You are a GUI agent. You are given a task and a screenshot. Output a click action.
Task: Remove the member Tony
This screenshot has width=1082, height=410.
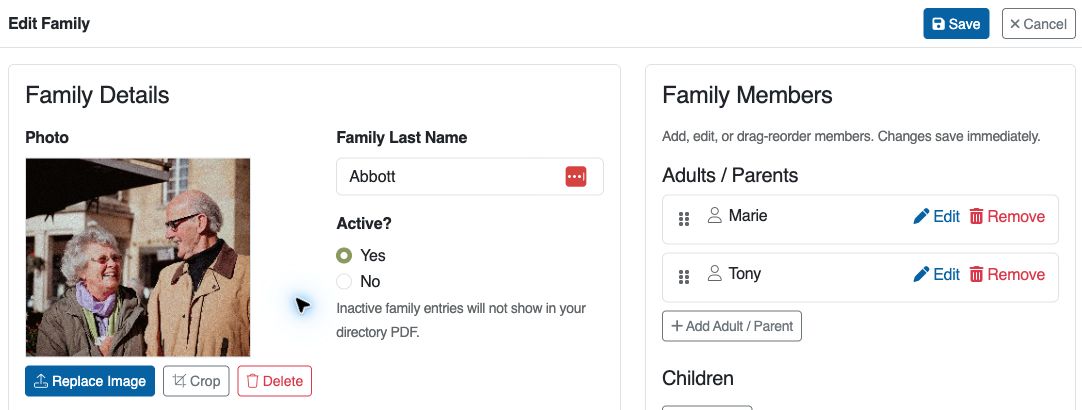pos(1007,275)
